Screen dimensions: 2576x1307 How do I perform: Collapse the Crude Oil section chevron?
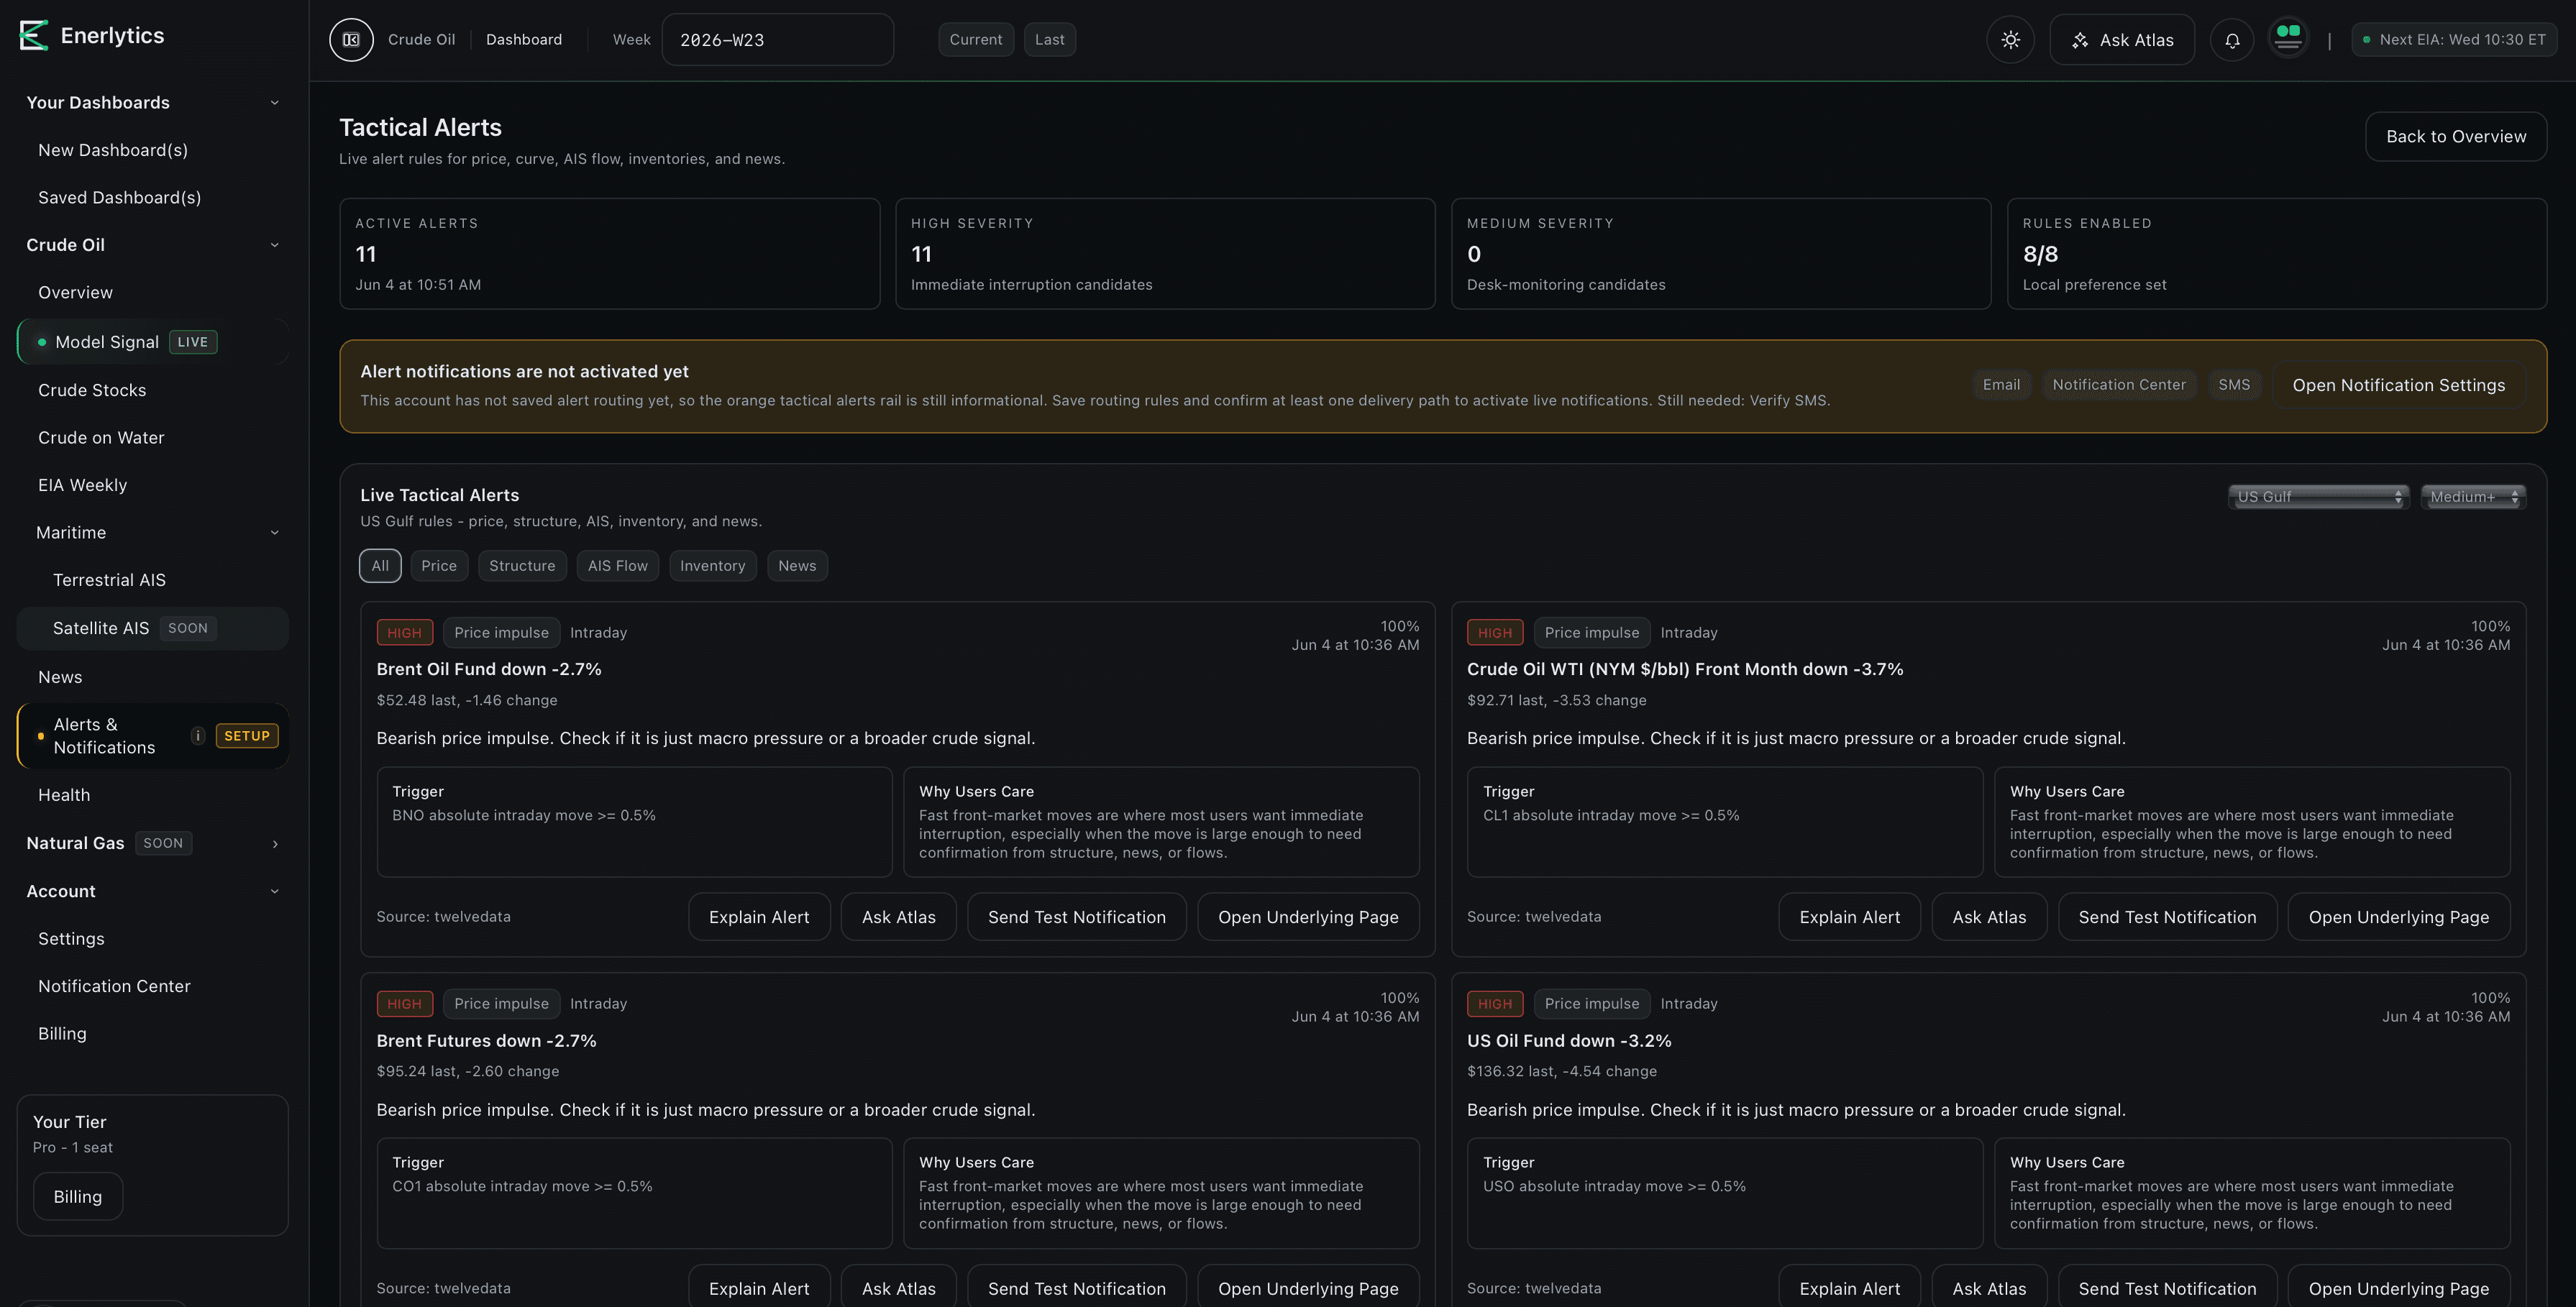(274, 245)
